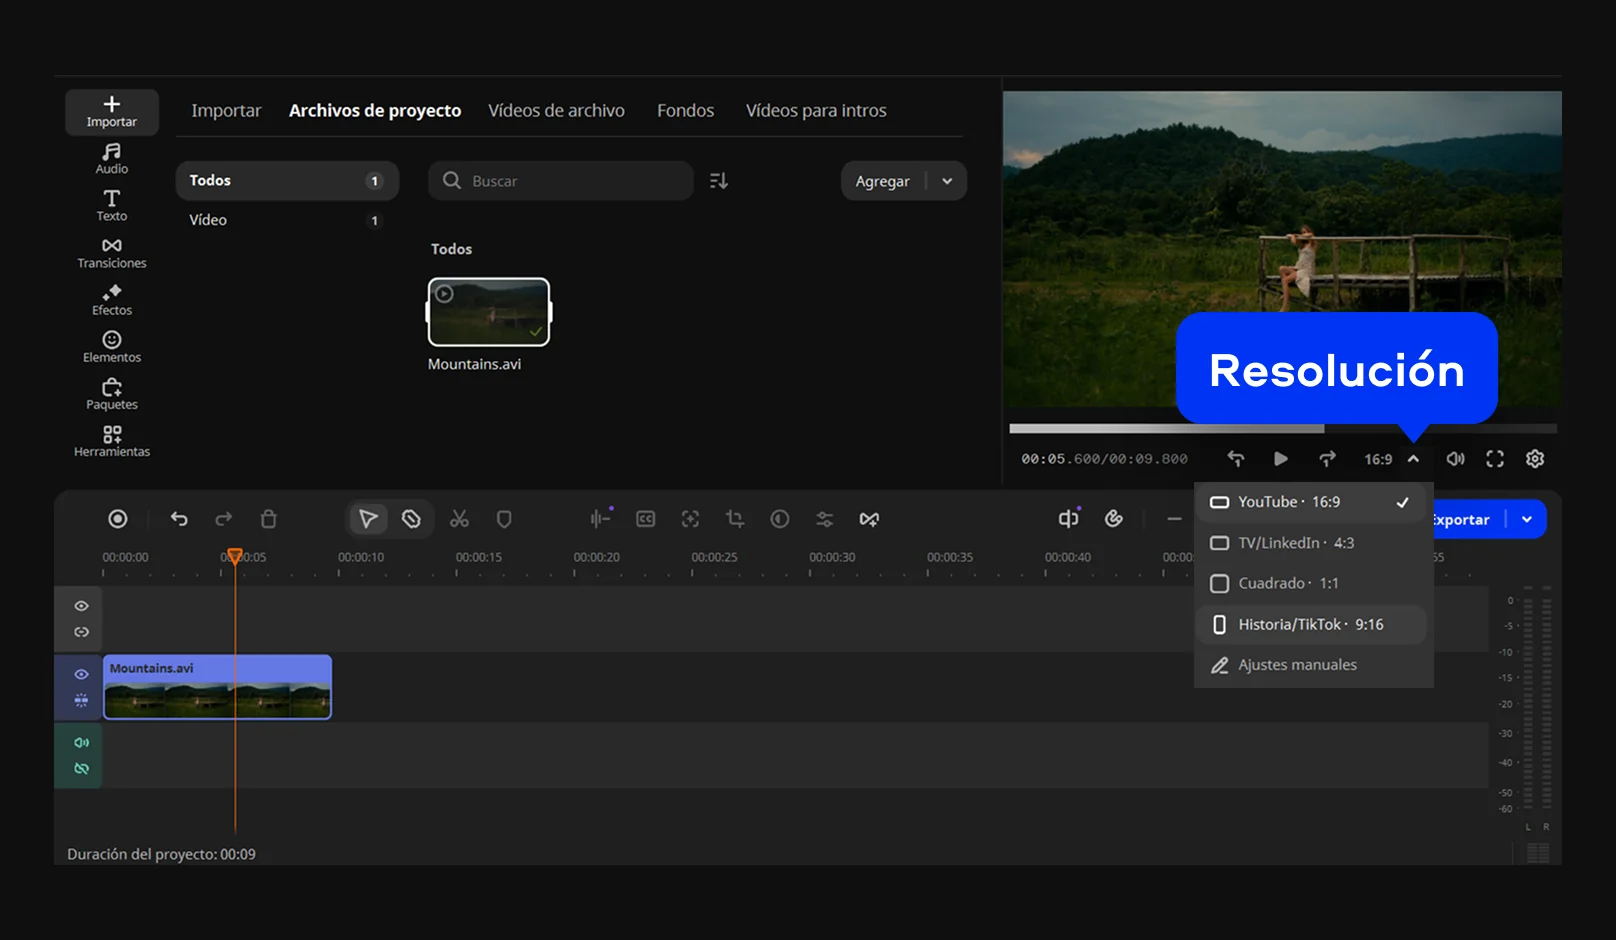Click the crop tool icon
1616x940 pixels.
pyautogui.click(x=735, y=519)
